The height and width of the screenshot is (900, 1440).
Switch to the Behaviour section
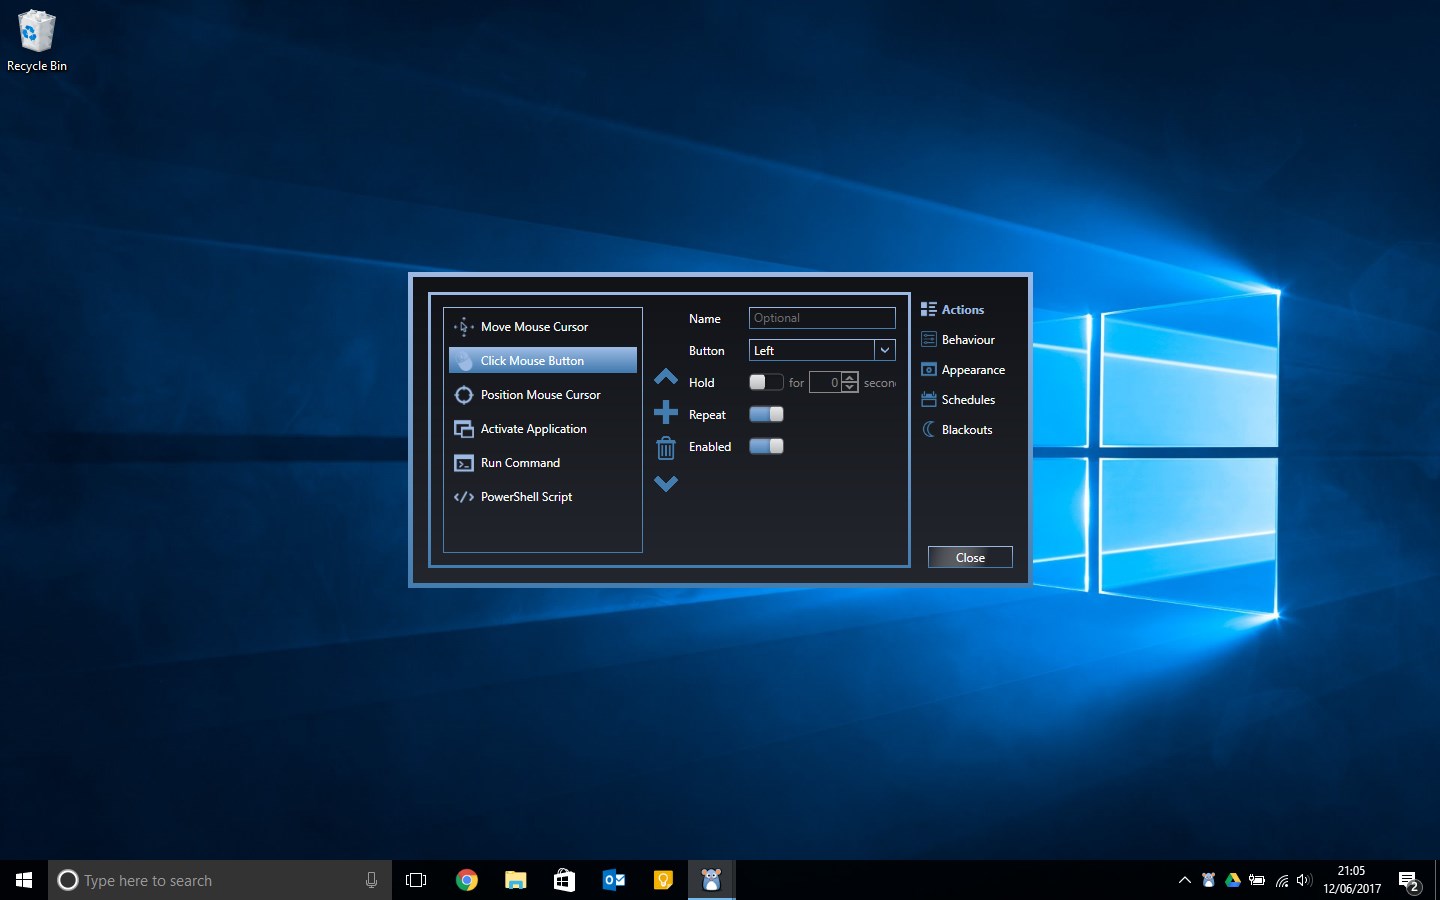tap(968, 339)
